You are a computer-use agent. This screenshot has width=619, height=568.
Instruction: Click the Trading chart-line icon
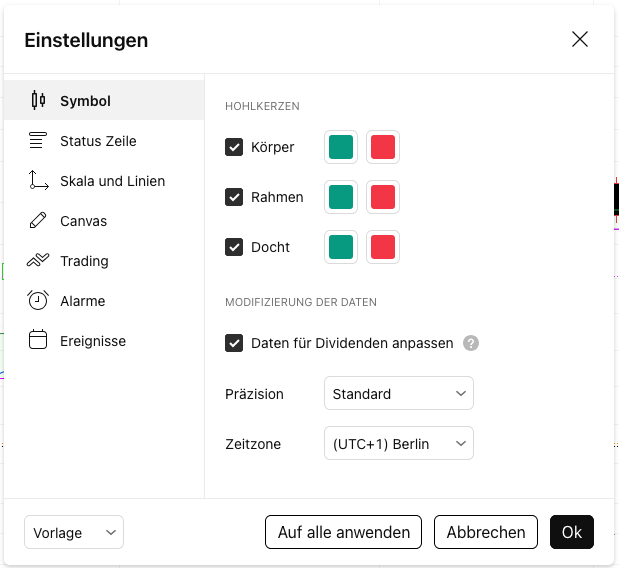39,261
